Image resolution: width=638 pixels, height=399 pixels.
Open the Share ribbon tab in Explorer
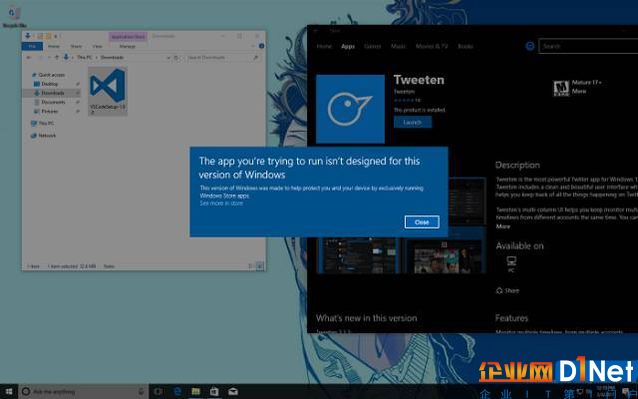pos(76,46)
